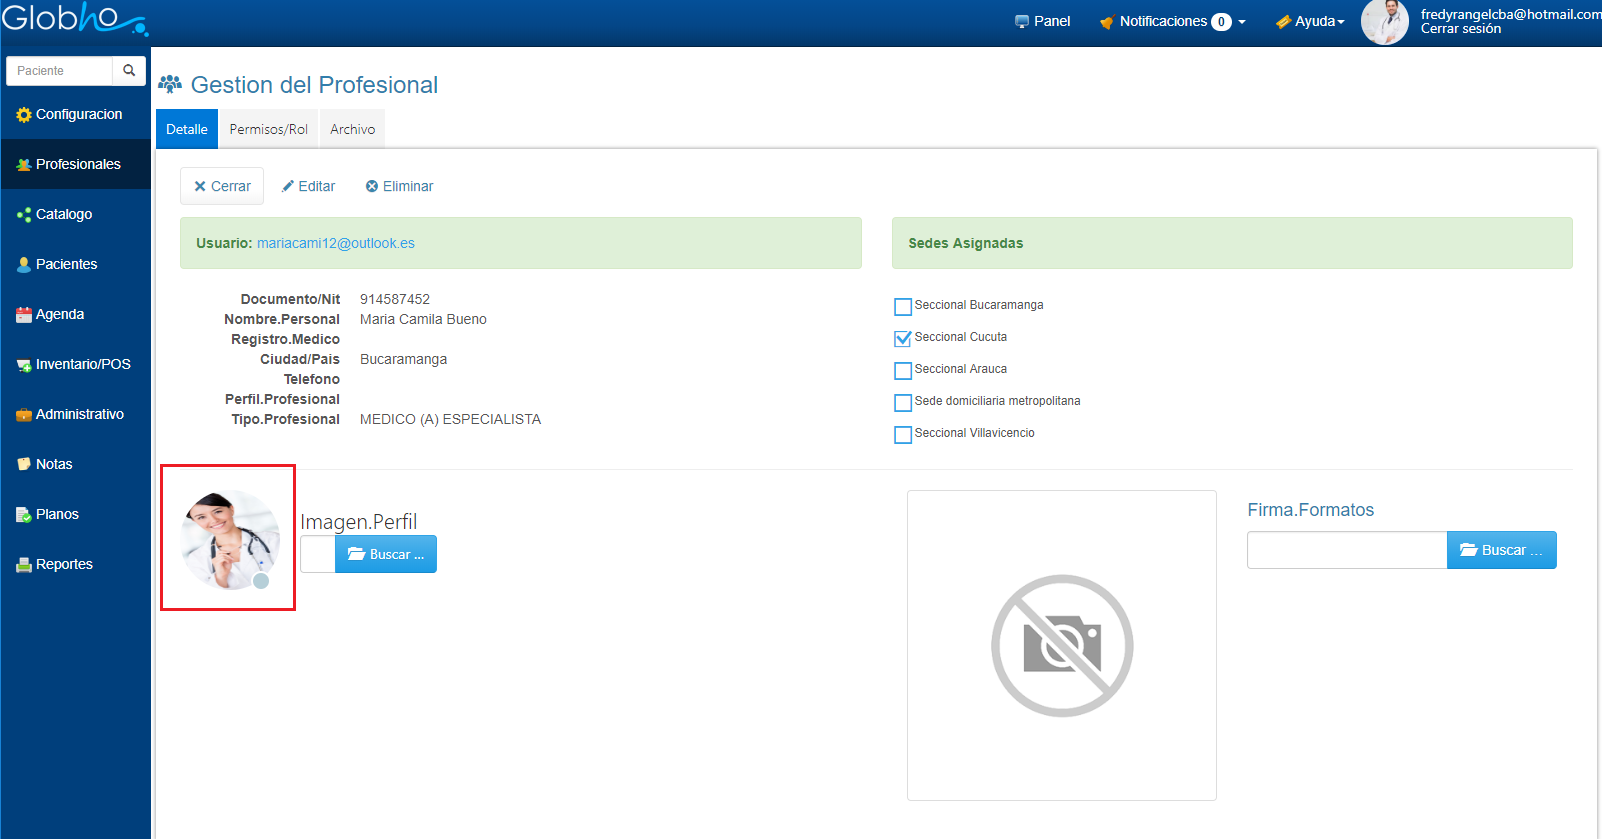Check the Seccional Bucaramanga checkbox
This screenshot has height=839, width=1602.
tap(903, 307)
